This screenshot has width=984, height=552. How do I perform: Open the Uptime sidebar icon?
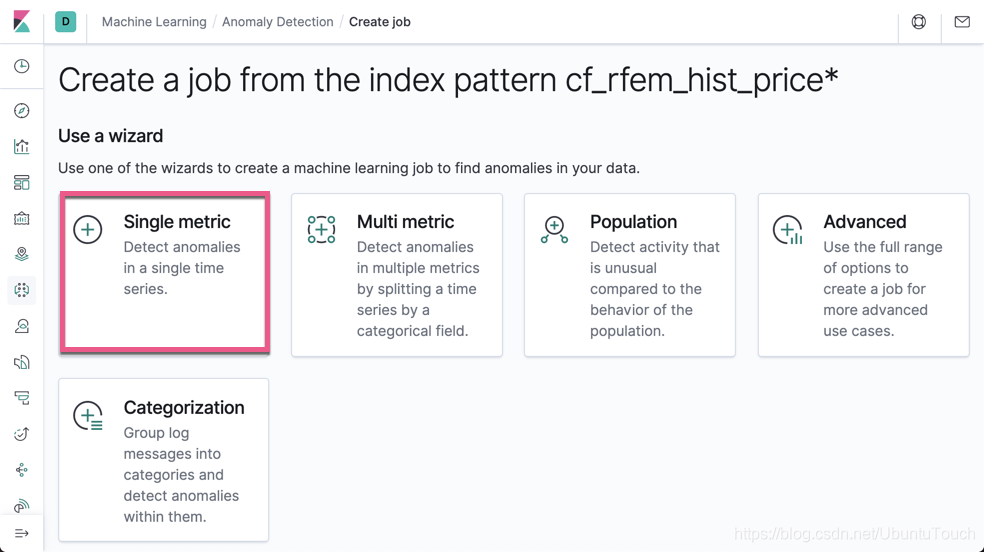coord(21,434)
